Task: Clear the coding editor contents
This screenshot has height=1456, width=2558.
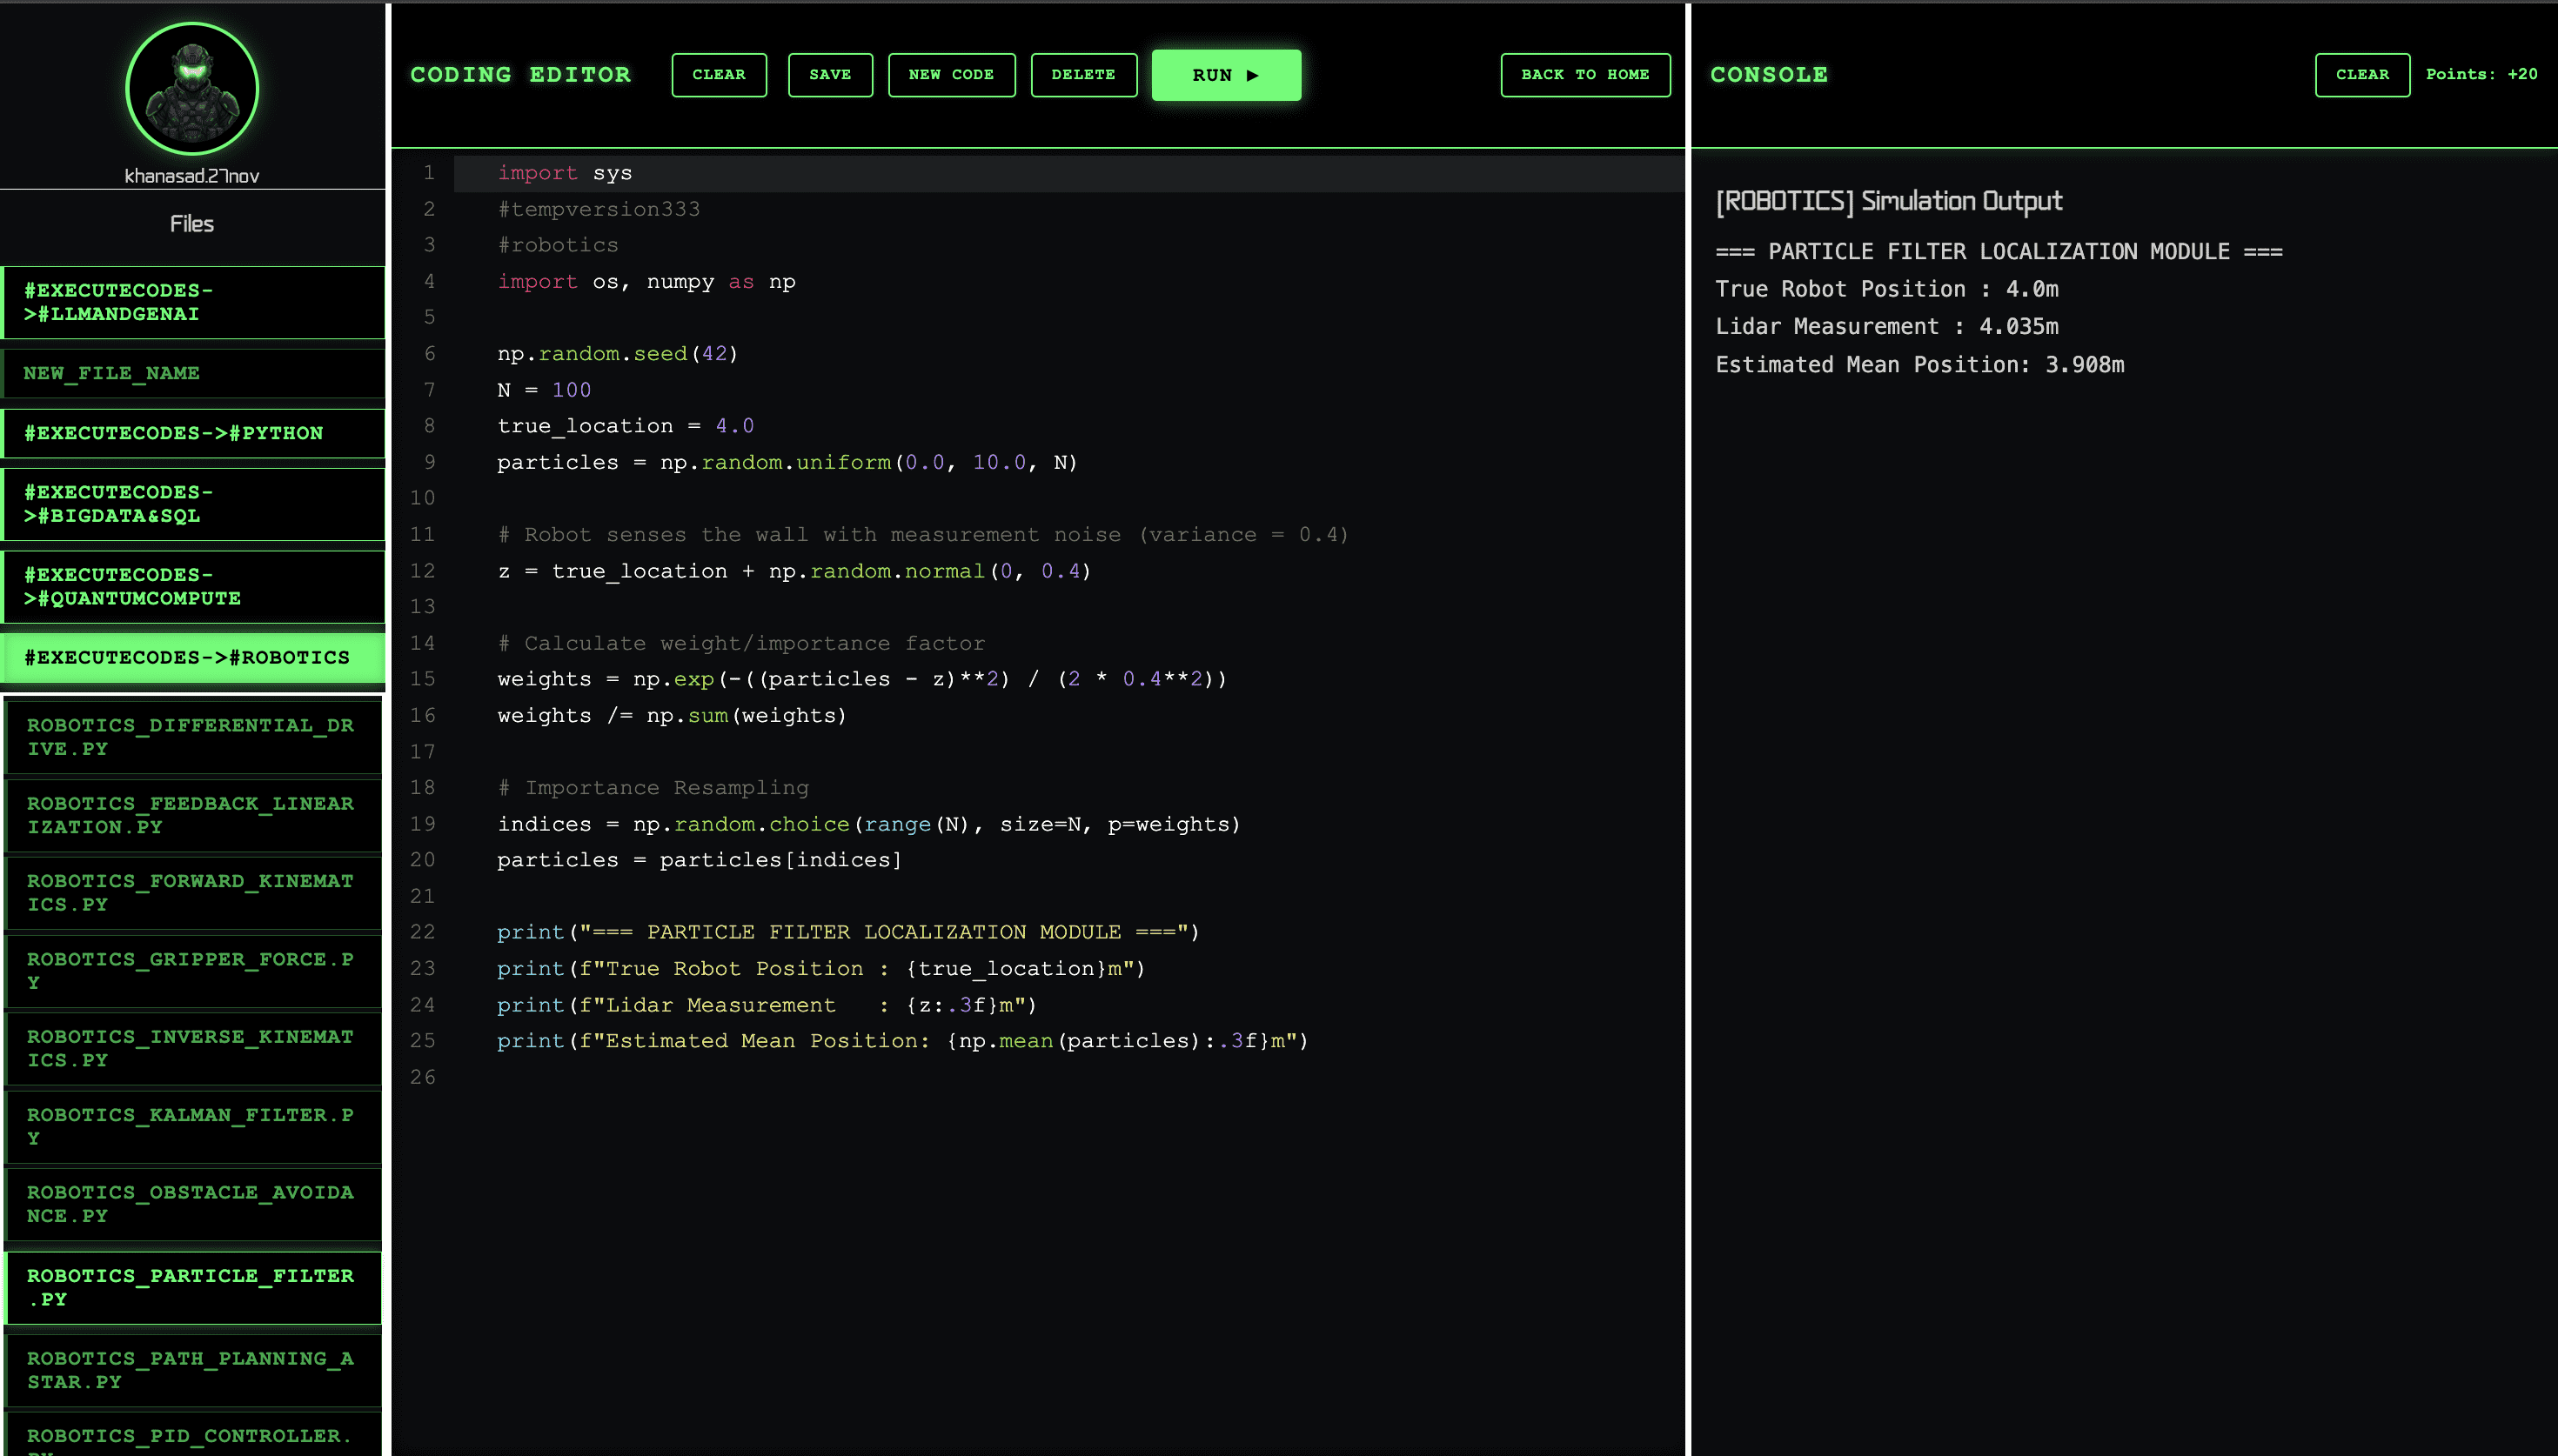Action: point(719,75)
